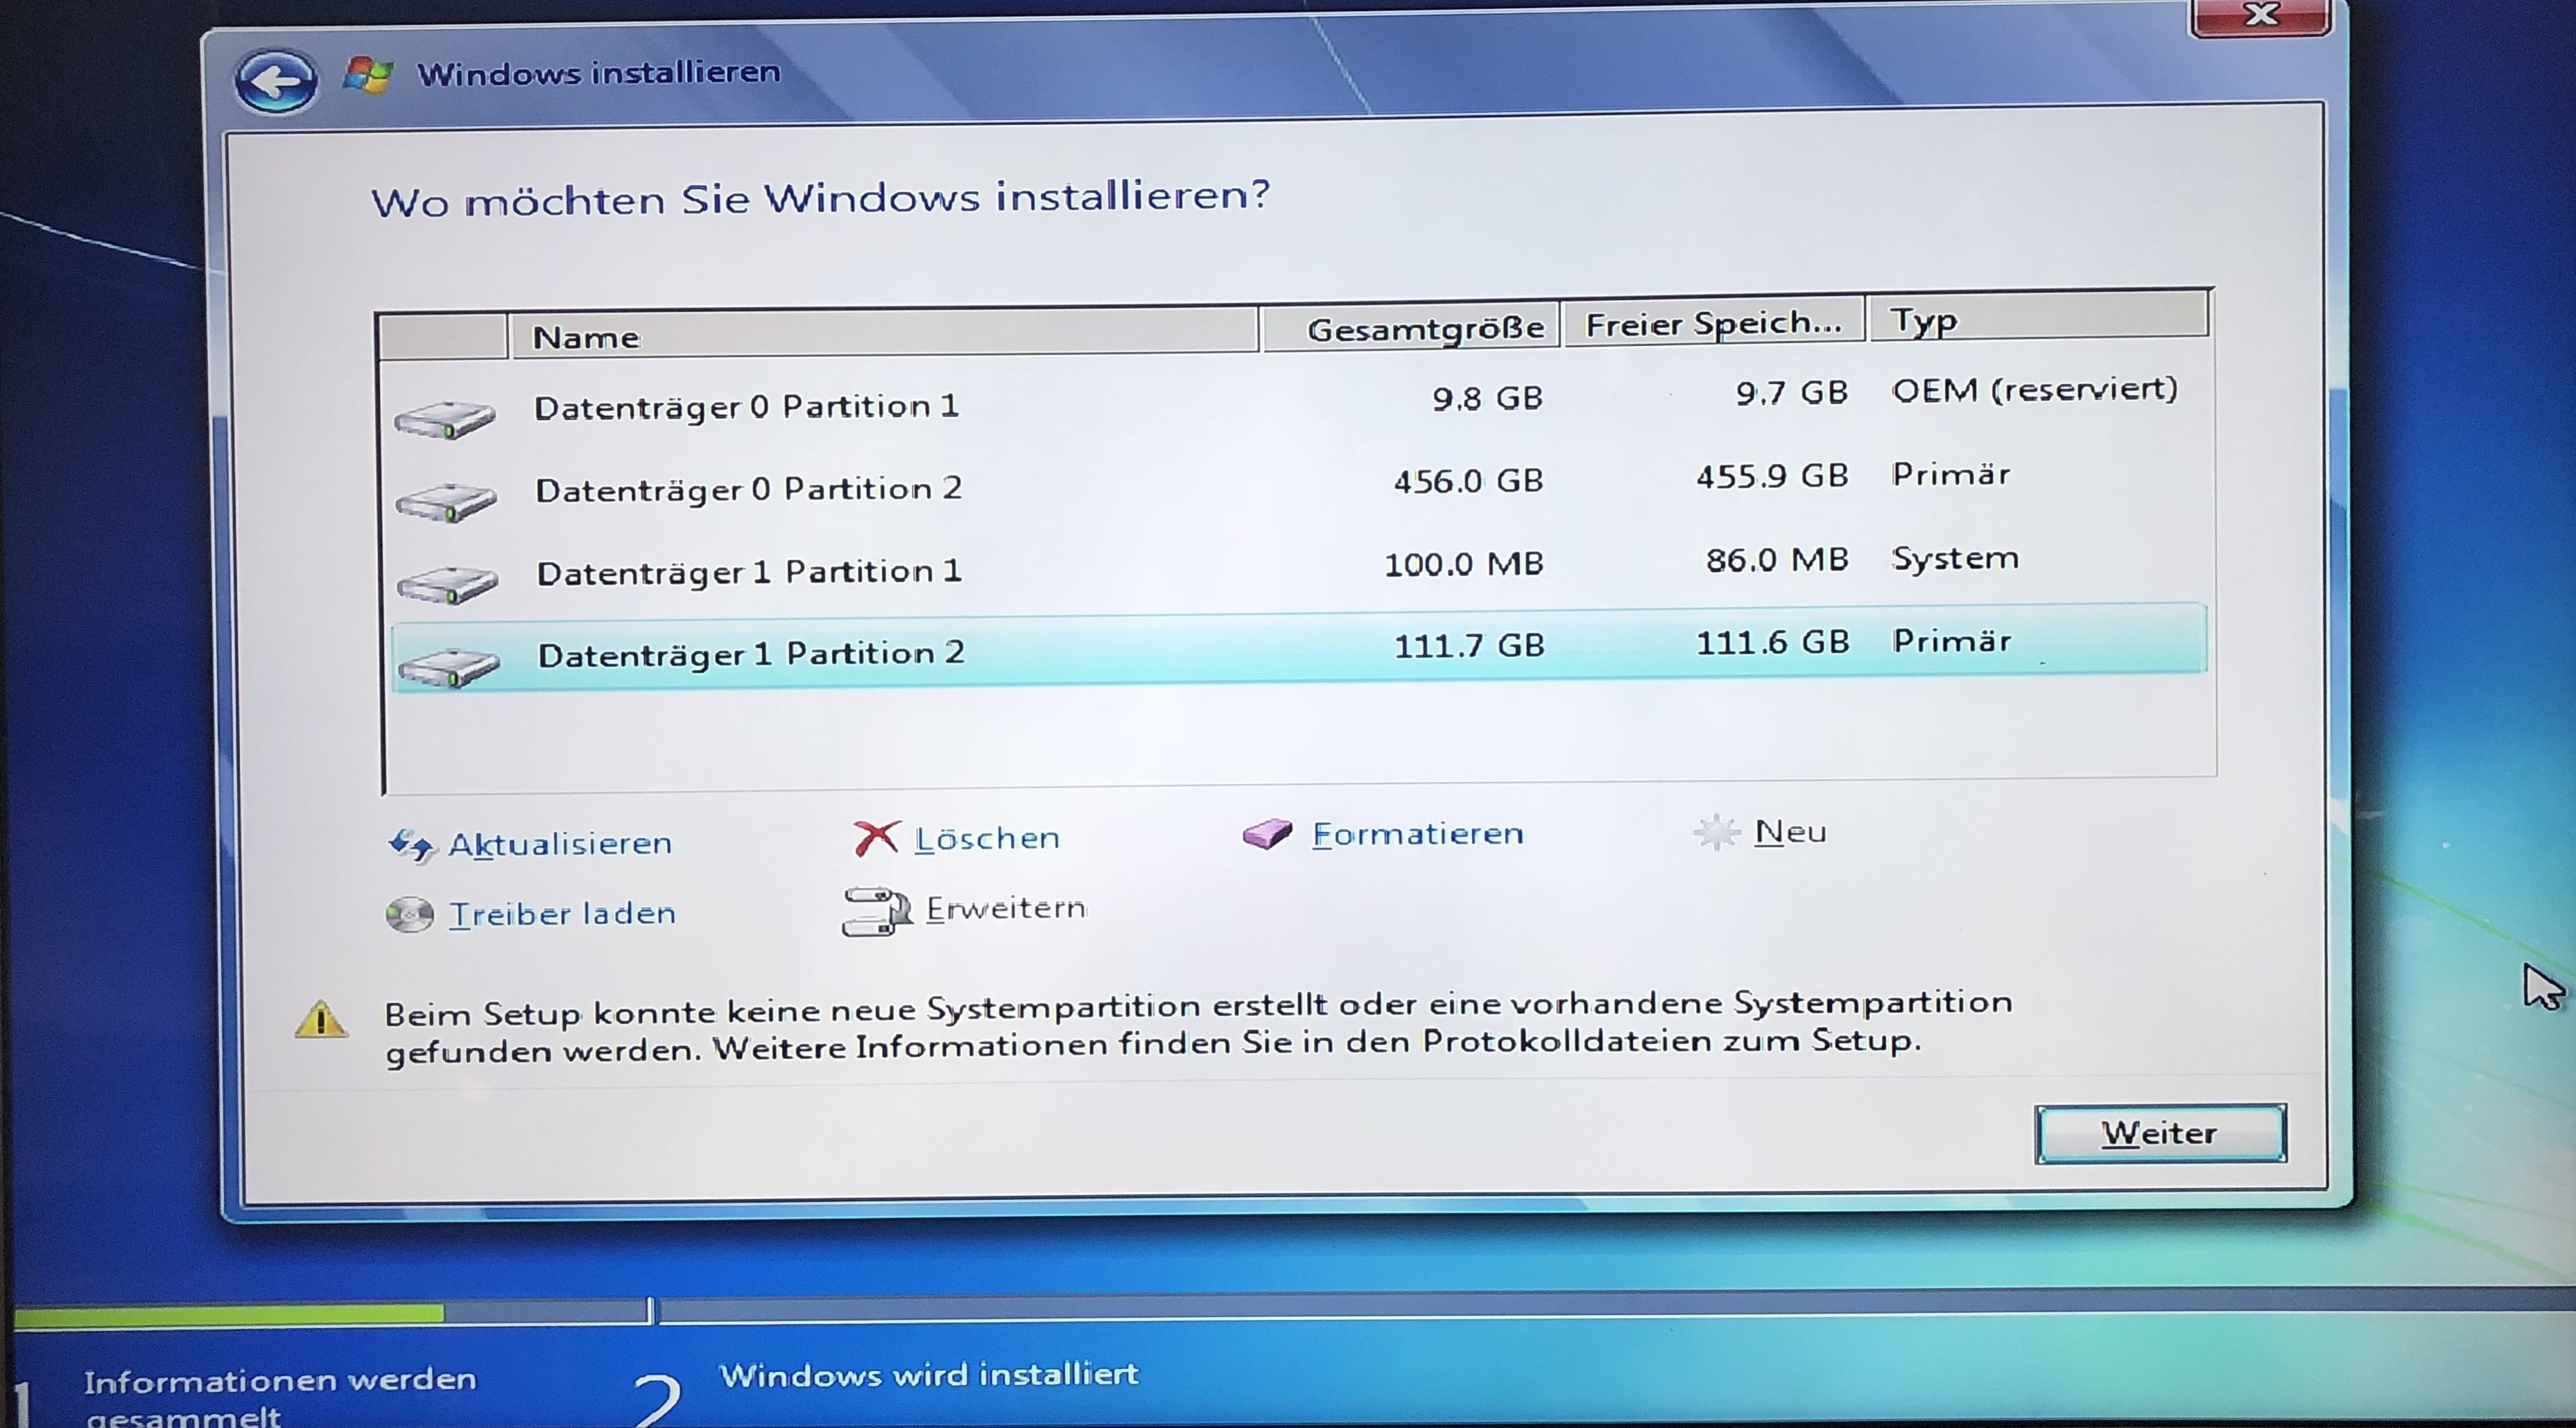
Task: Click the red X Löschen icon
Action: [876, 838]
